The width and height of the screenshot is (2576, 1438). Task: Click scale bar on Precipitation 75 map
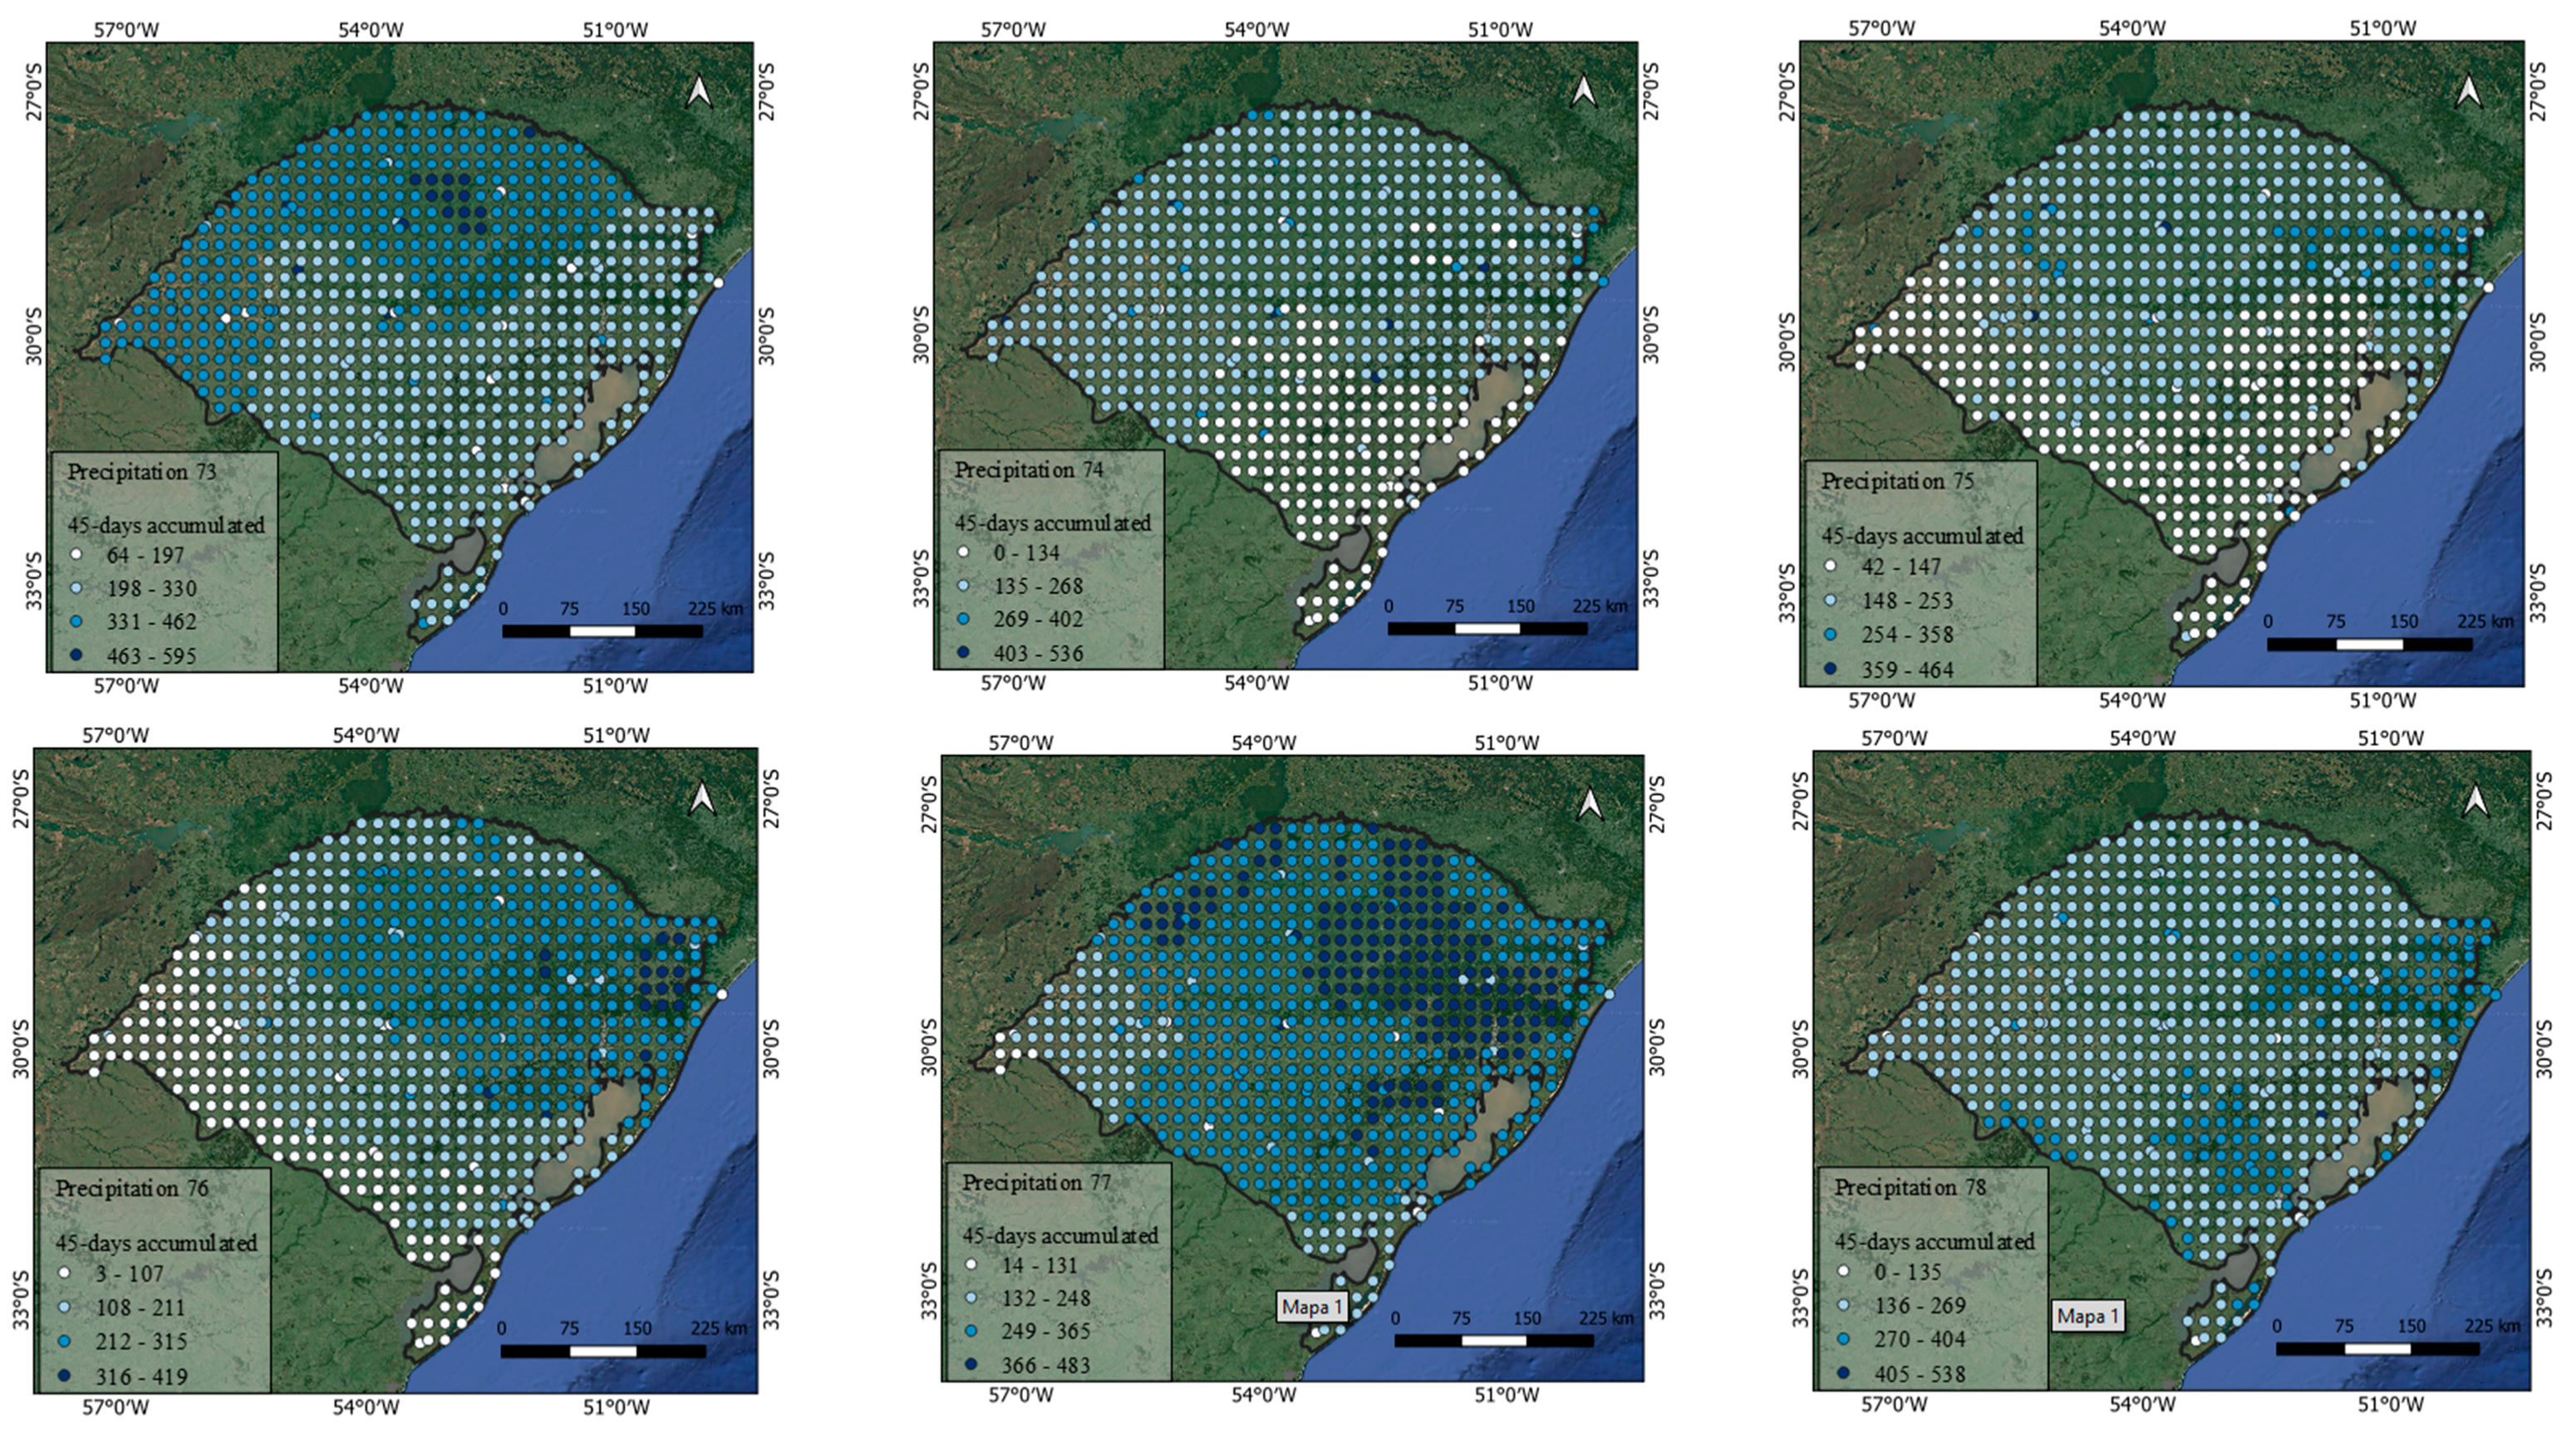(x=2369, y=644)
